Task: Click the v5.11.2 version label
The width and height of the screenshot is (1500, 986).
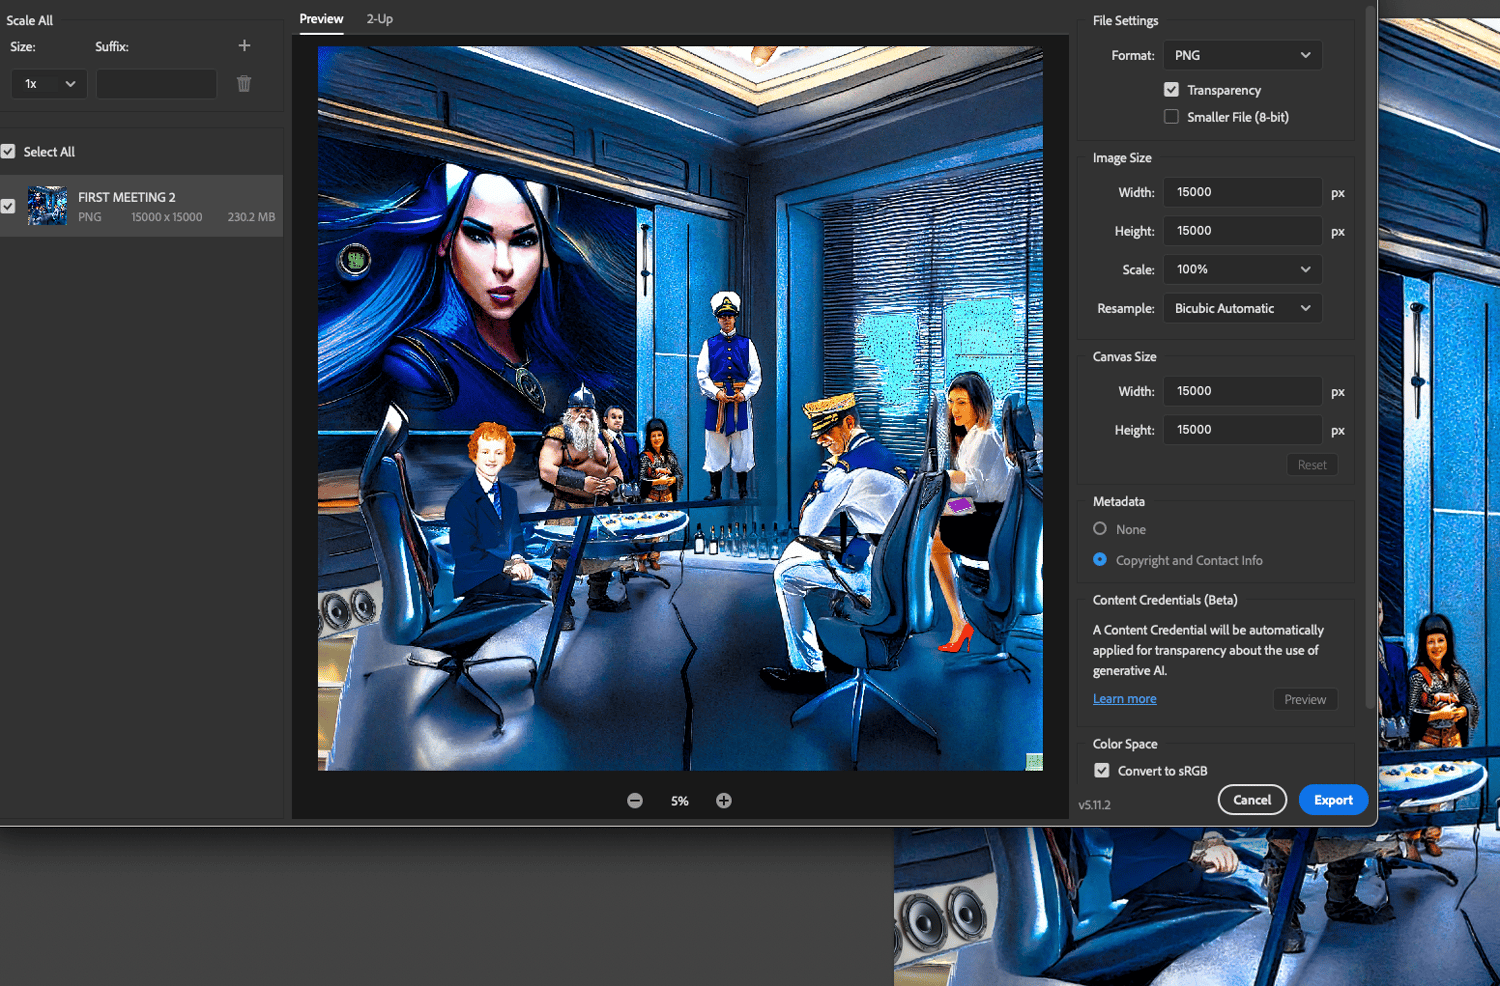Action: (x=1095, y=805)
